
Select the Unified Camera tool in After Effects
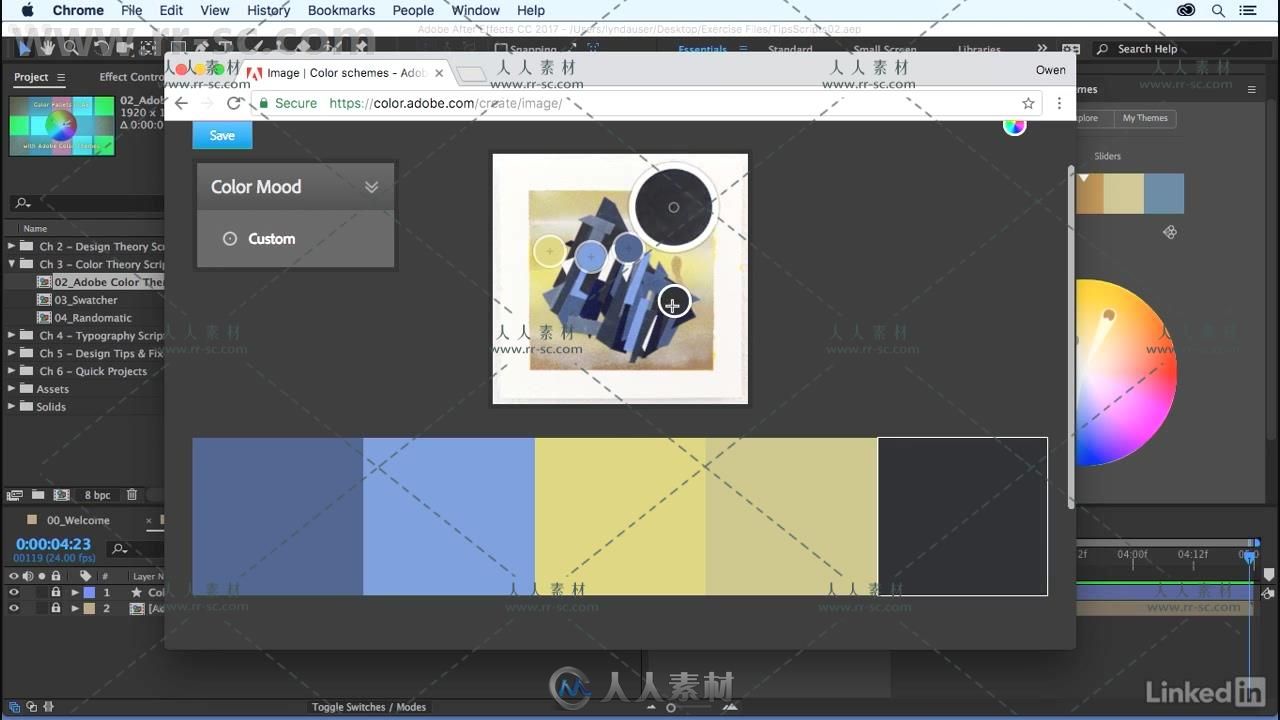pyautogui.click(x=124, y=48)
